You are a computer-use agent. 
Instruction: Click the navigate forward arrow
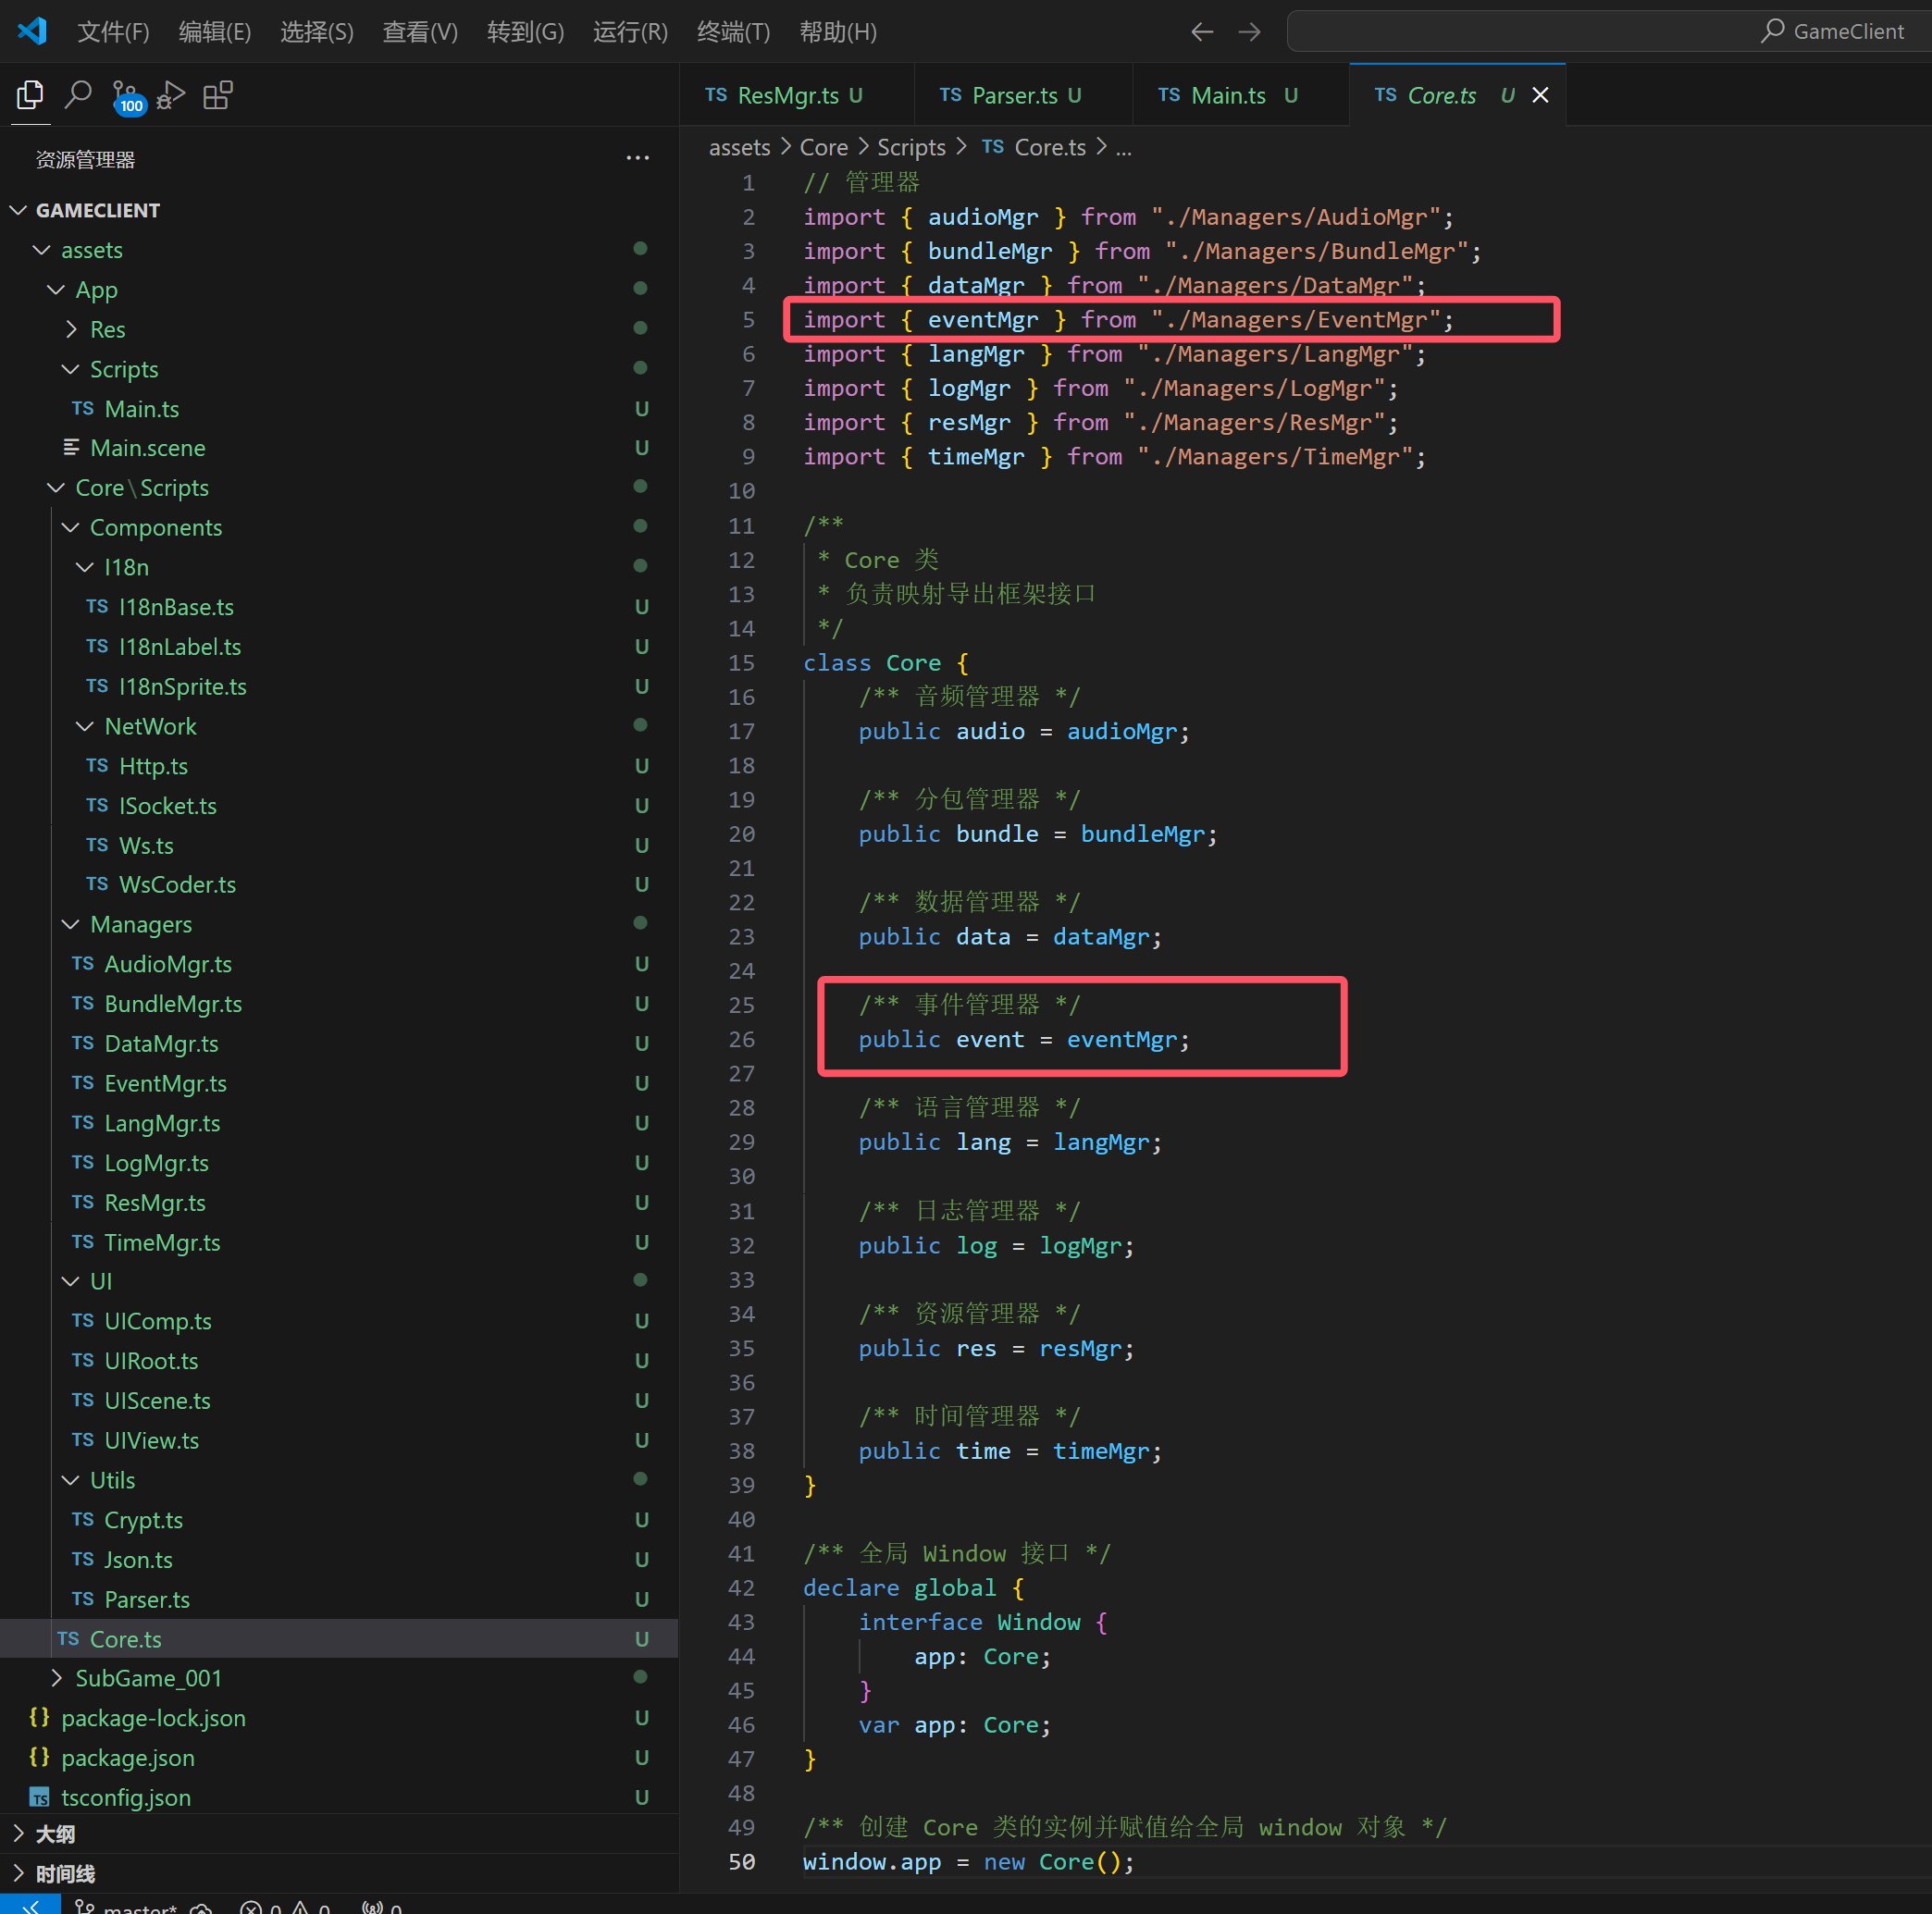pos(1249,32)
